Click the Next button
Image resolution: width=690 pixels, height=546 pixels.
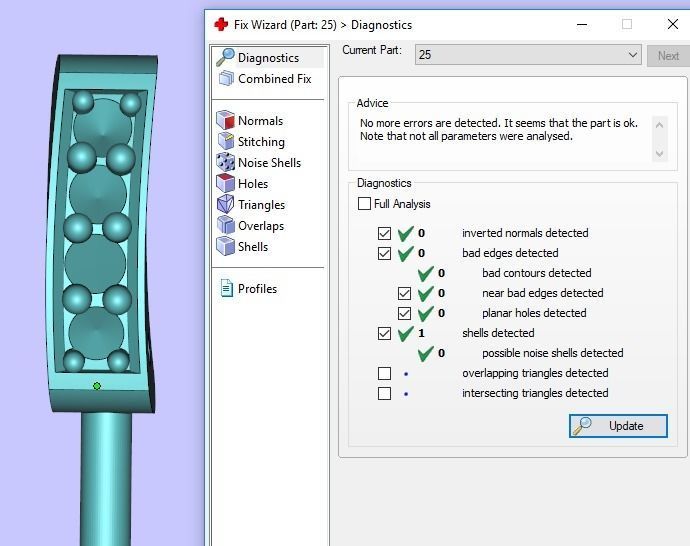tap(668, 56)
